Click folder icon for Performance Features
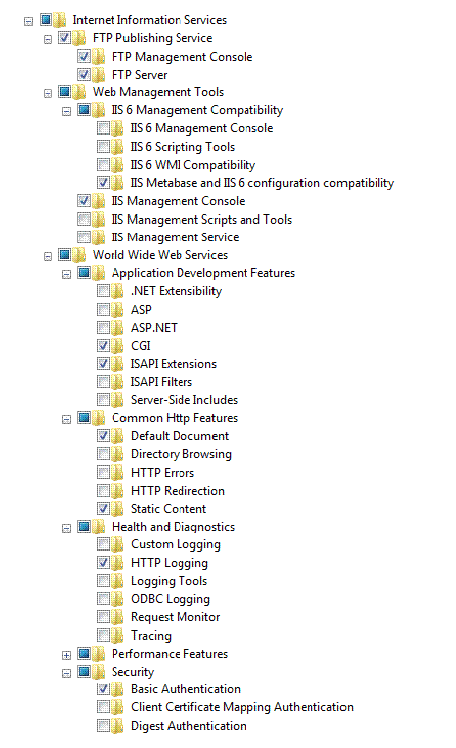Screen dimensions: 456x748 pos(98,654)
